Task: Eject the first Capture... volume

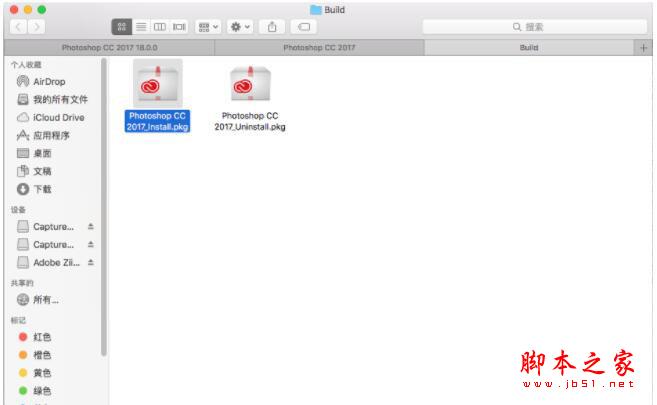Action: (91, 227)
